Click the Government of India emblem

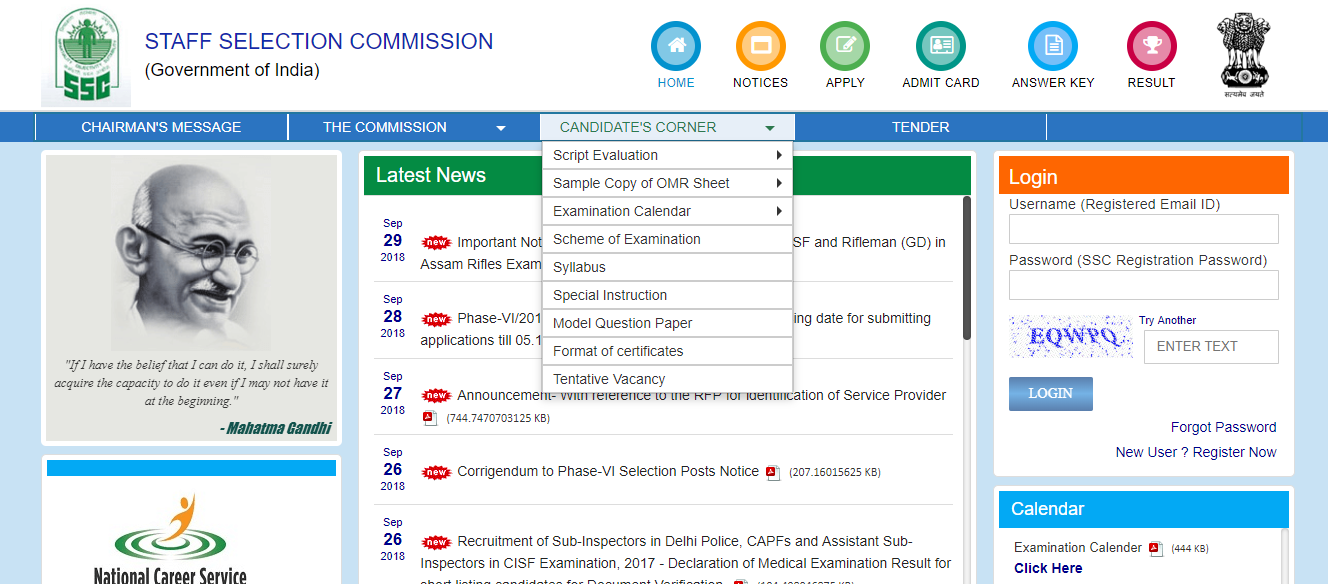tap(1243, 55)
